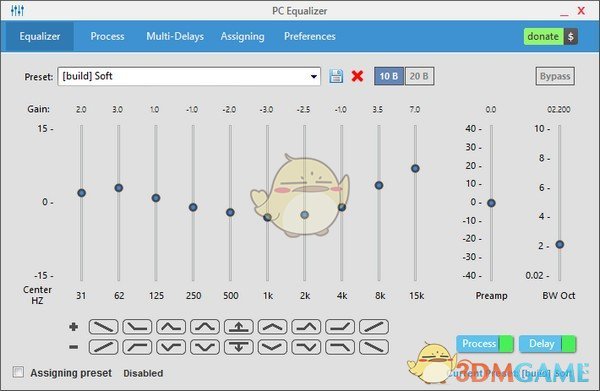The image size is (600, 391).
Task: Click the 500 Hz band slider handle
Action: (x=230, y=212)
